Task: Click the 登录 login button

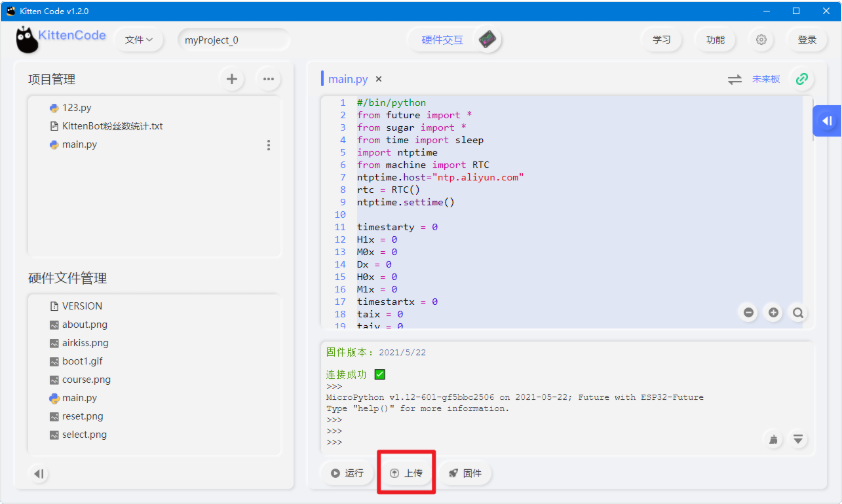Action: coord(807,40)
